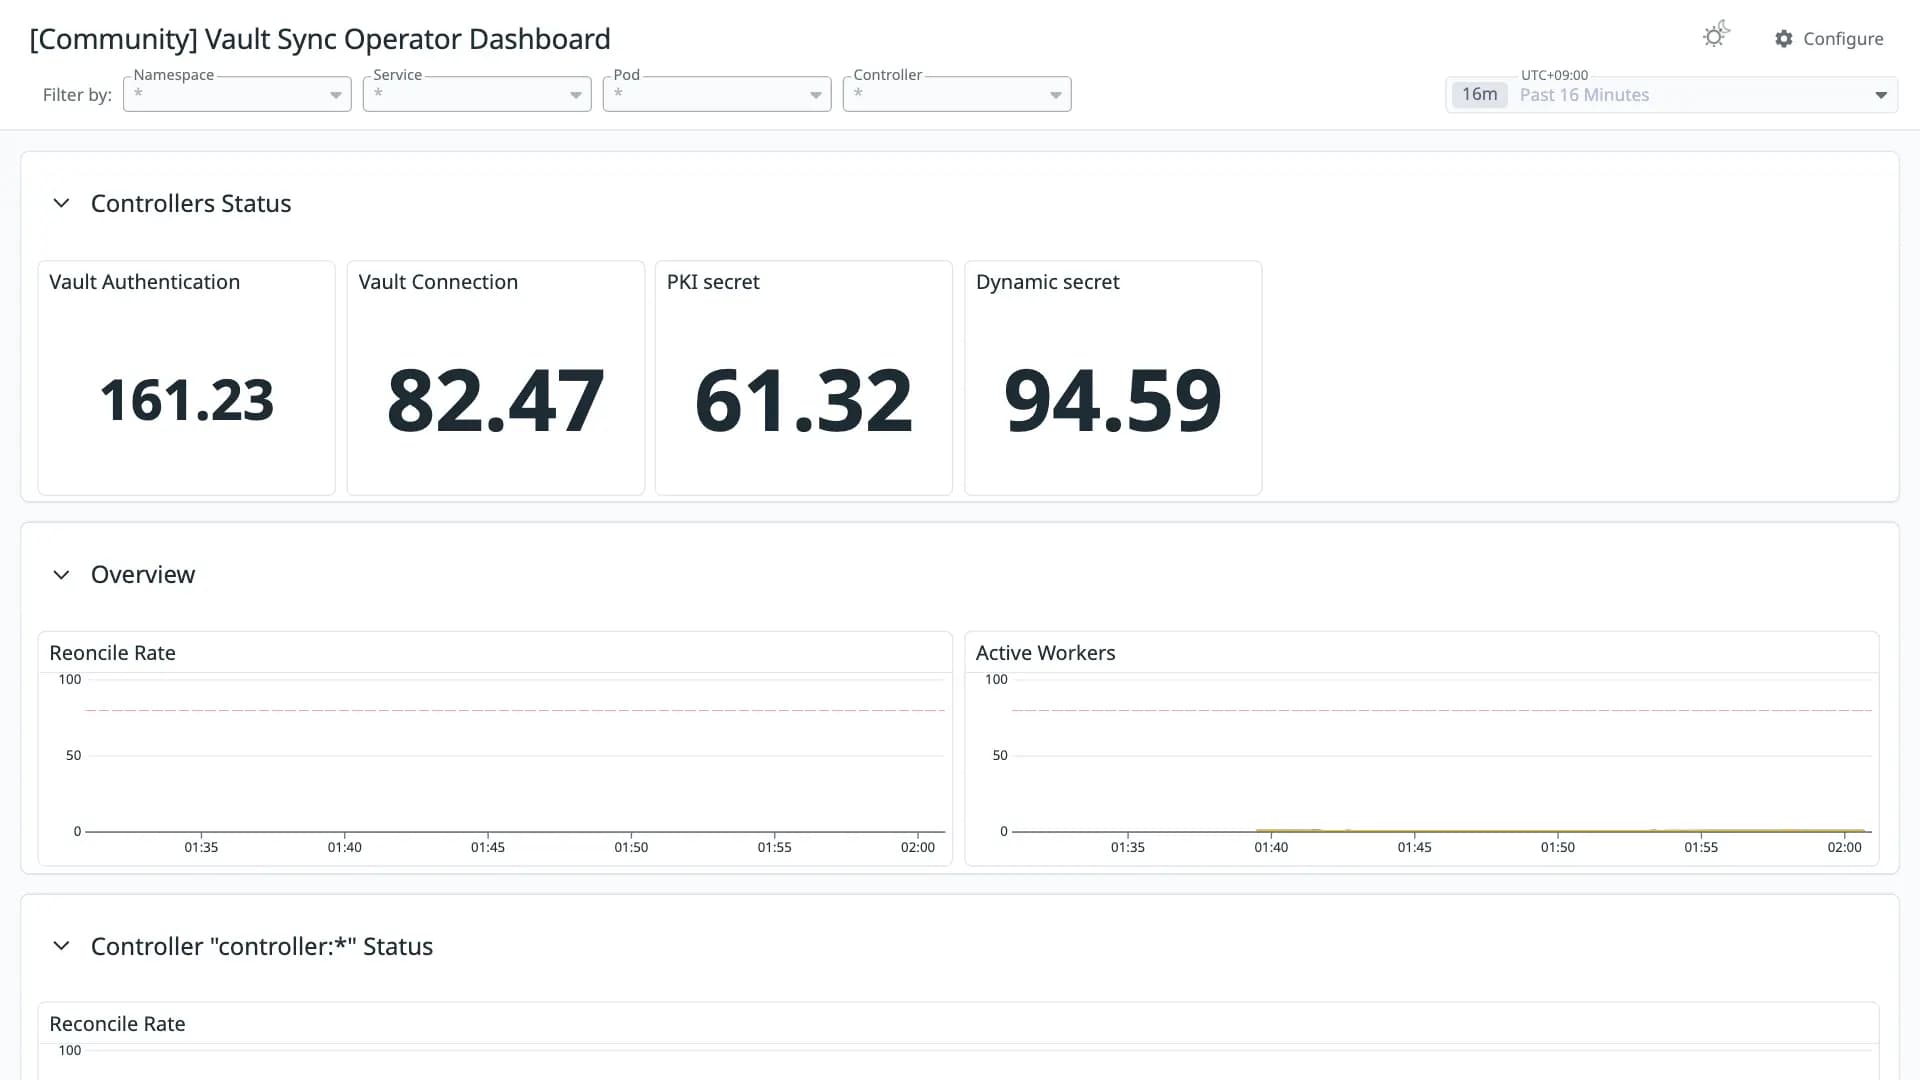The width and height of the screenshot is (1920, 1080).
Task: Collapse the Controllers Status section
Action: [61, 204]
